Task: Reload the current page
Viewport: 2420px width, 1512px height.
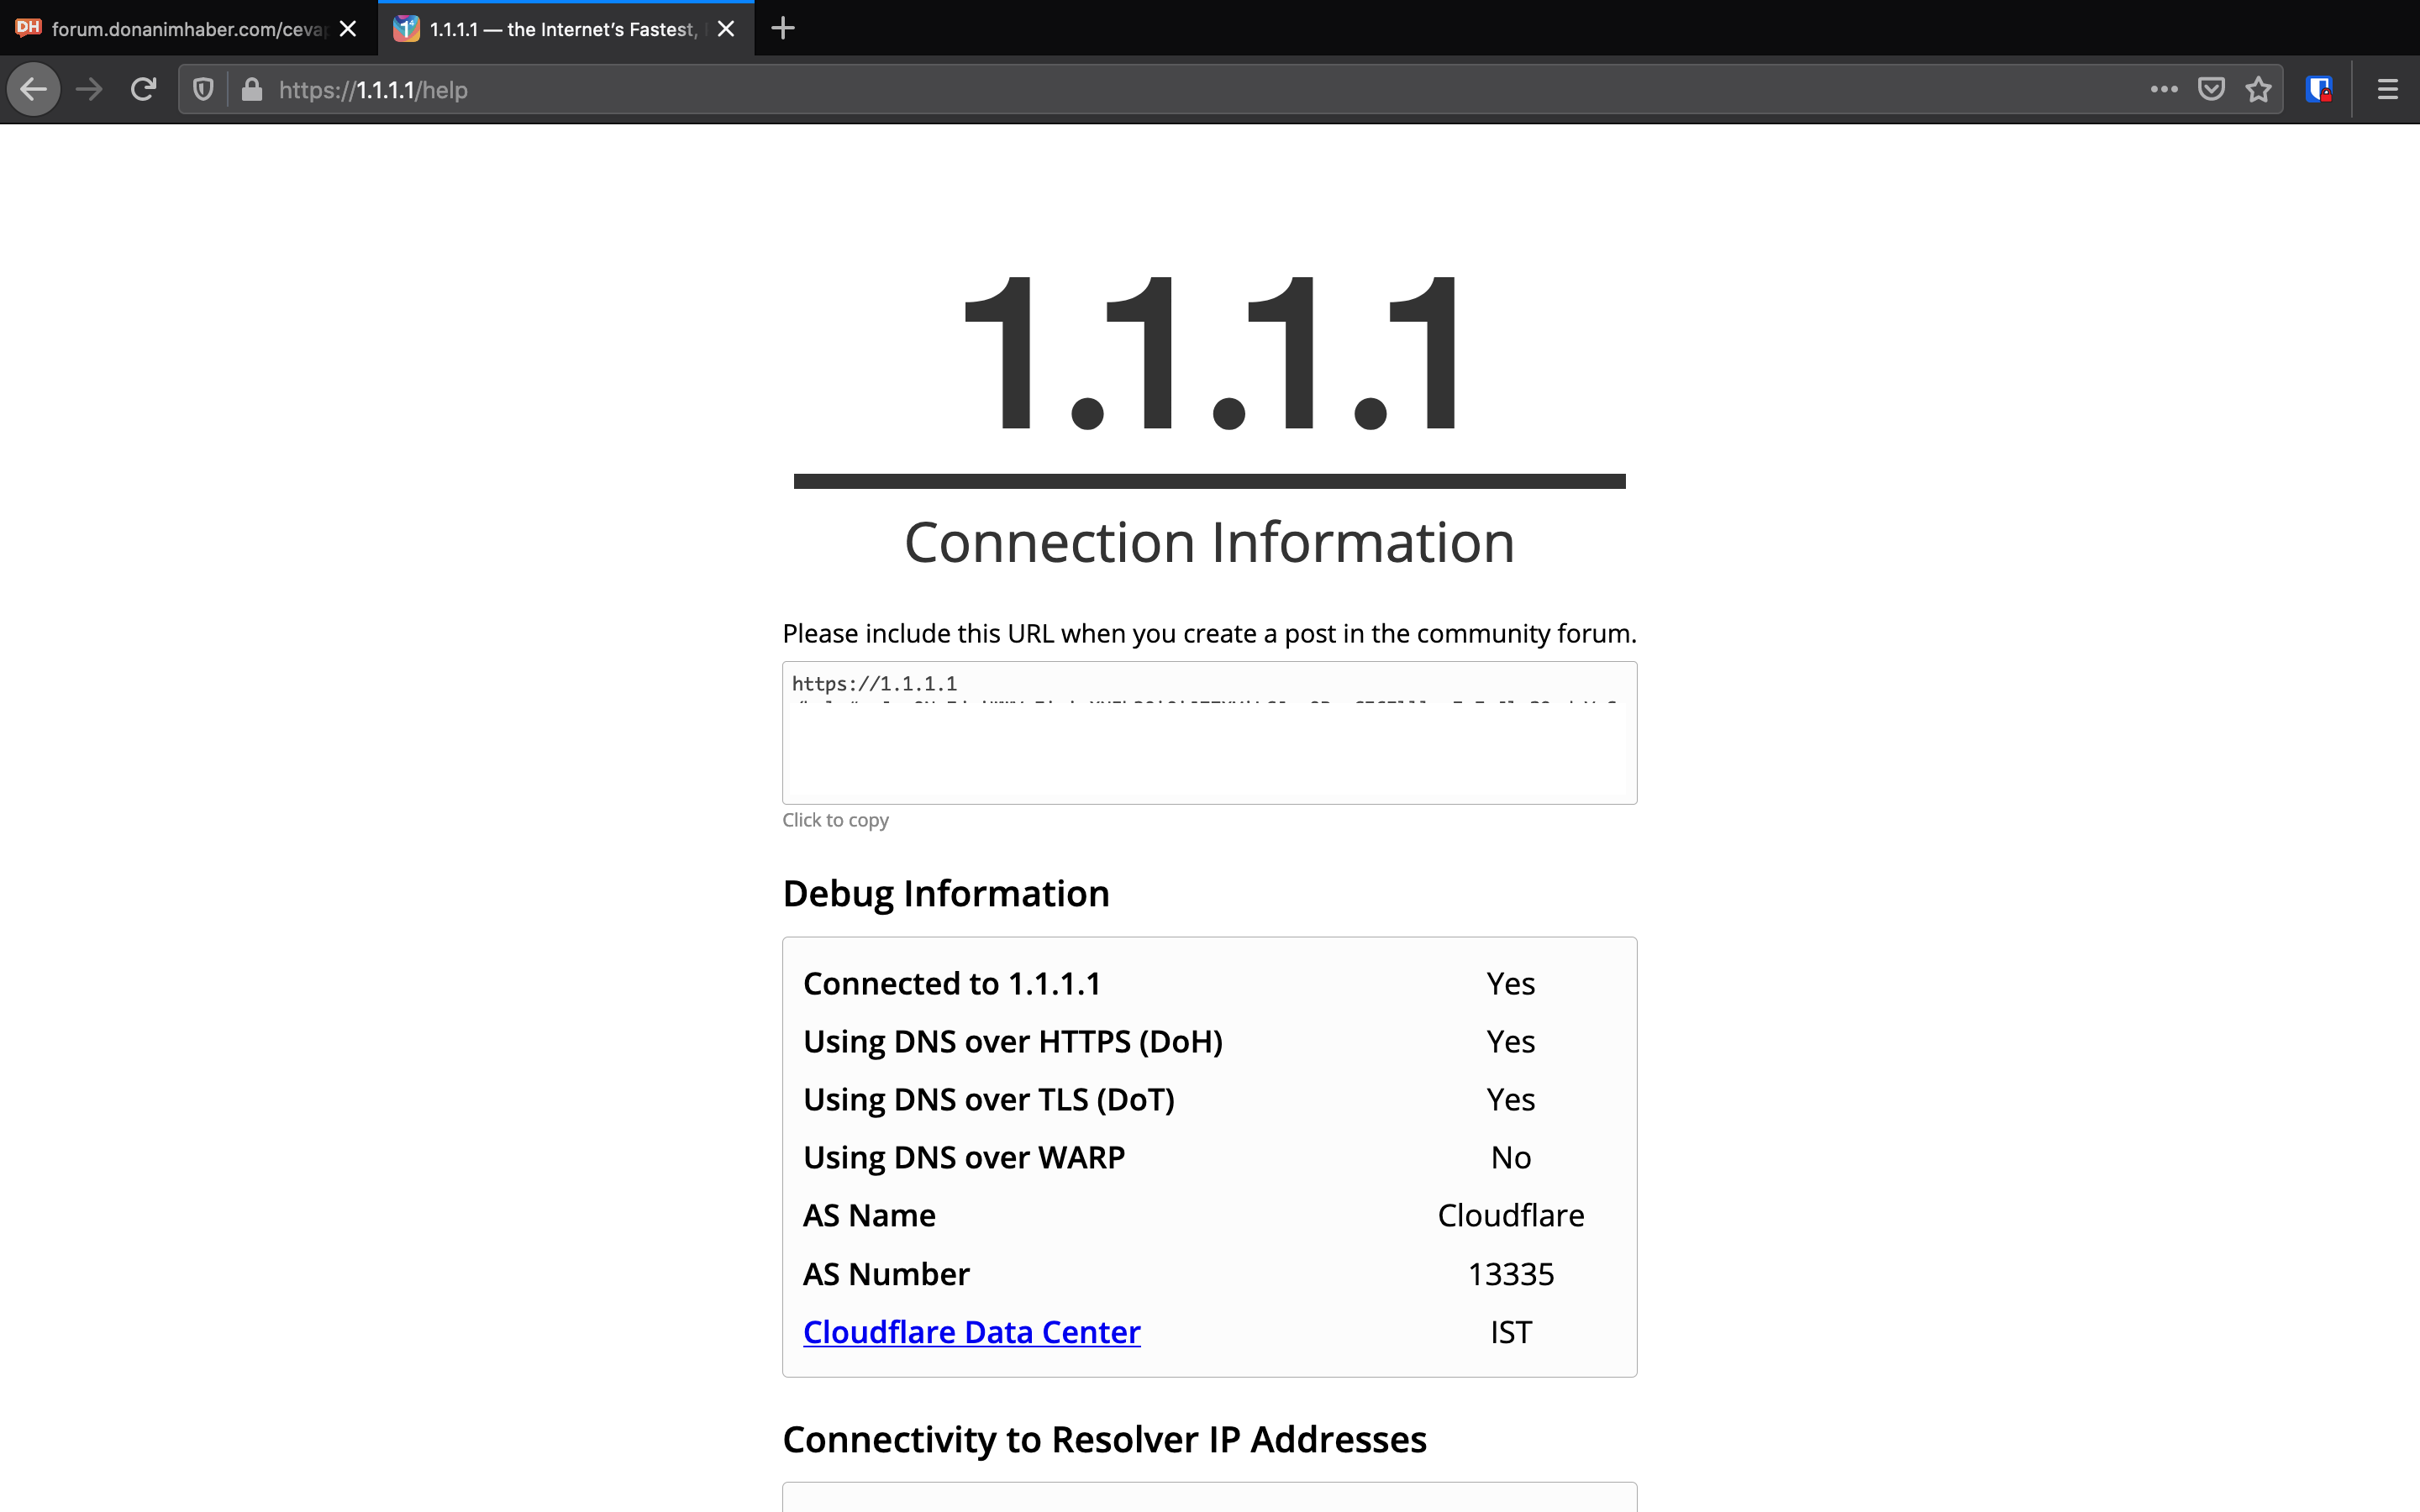Action: (144, 90)
